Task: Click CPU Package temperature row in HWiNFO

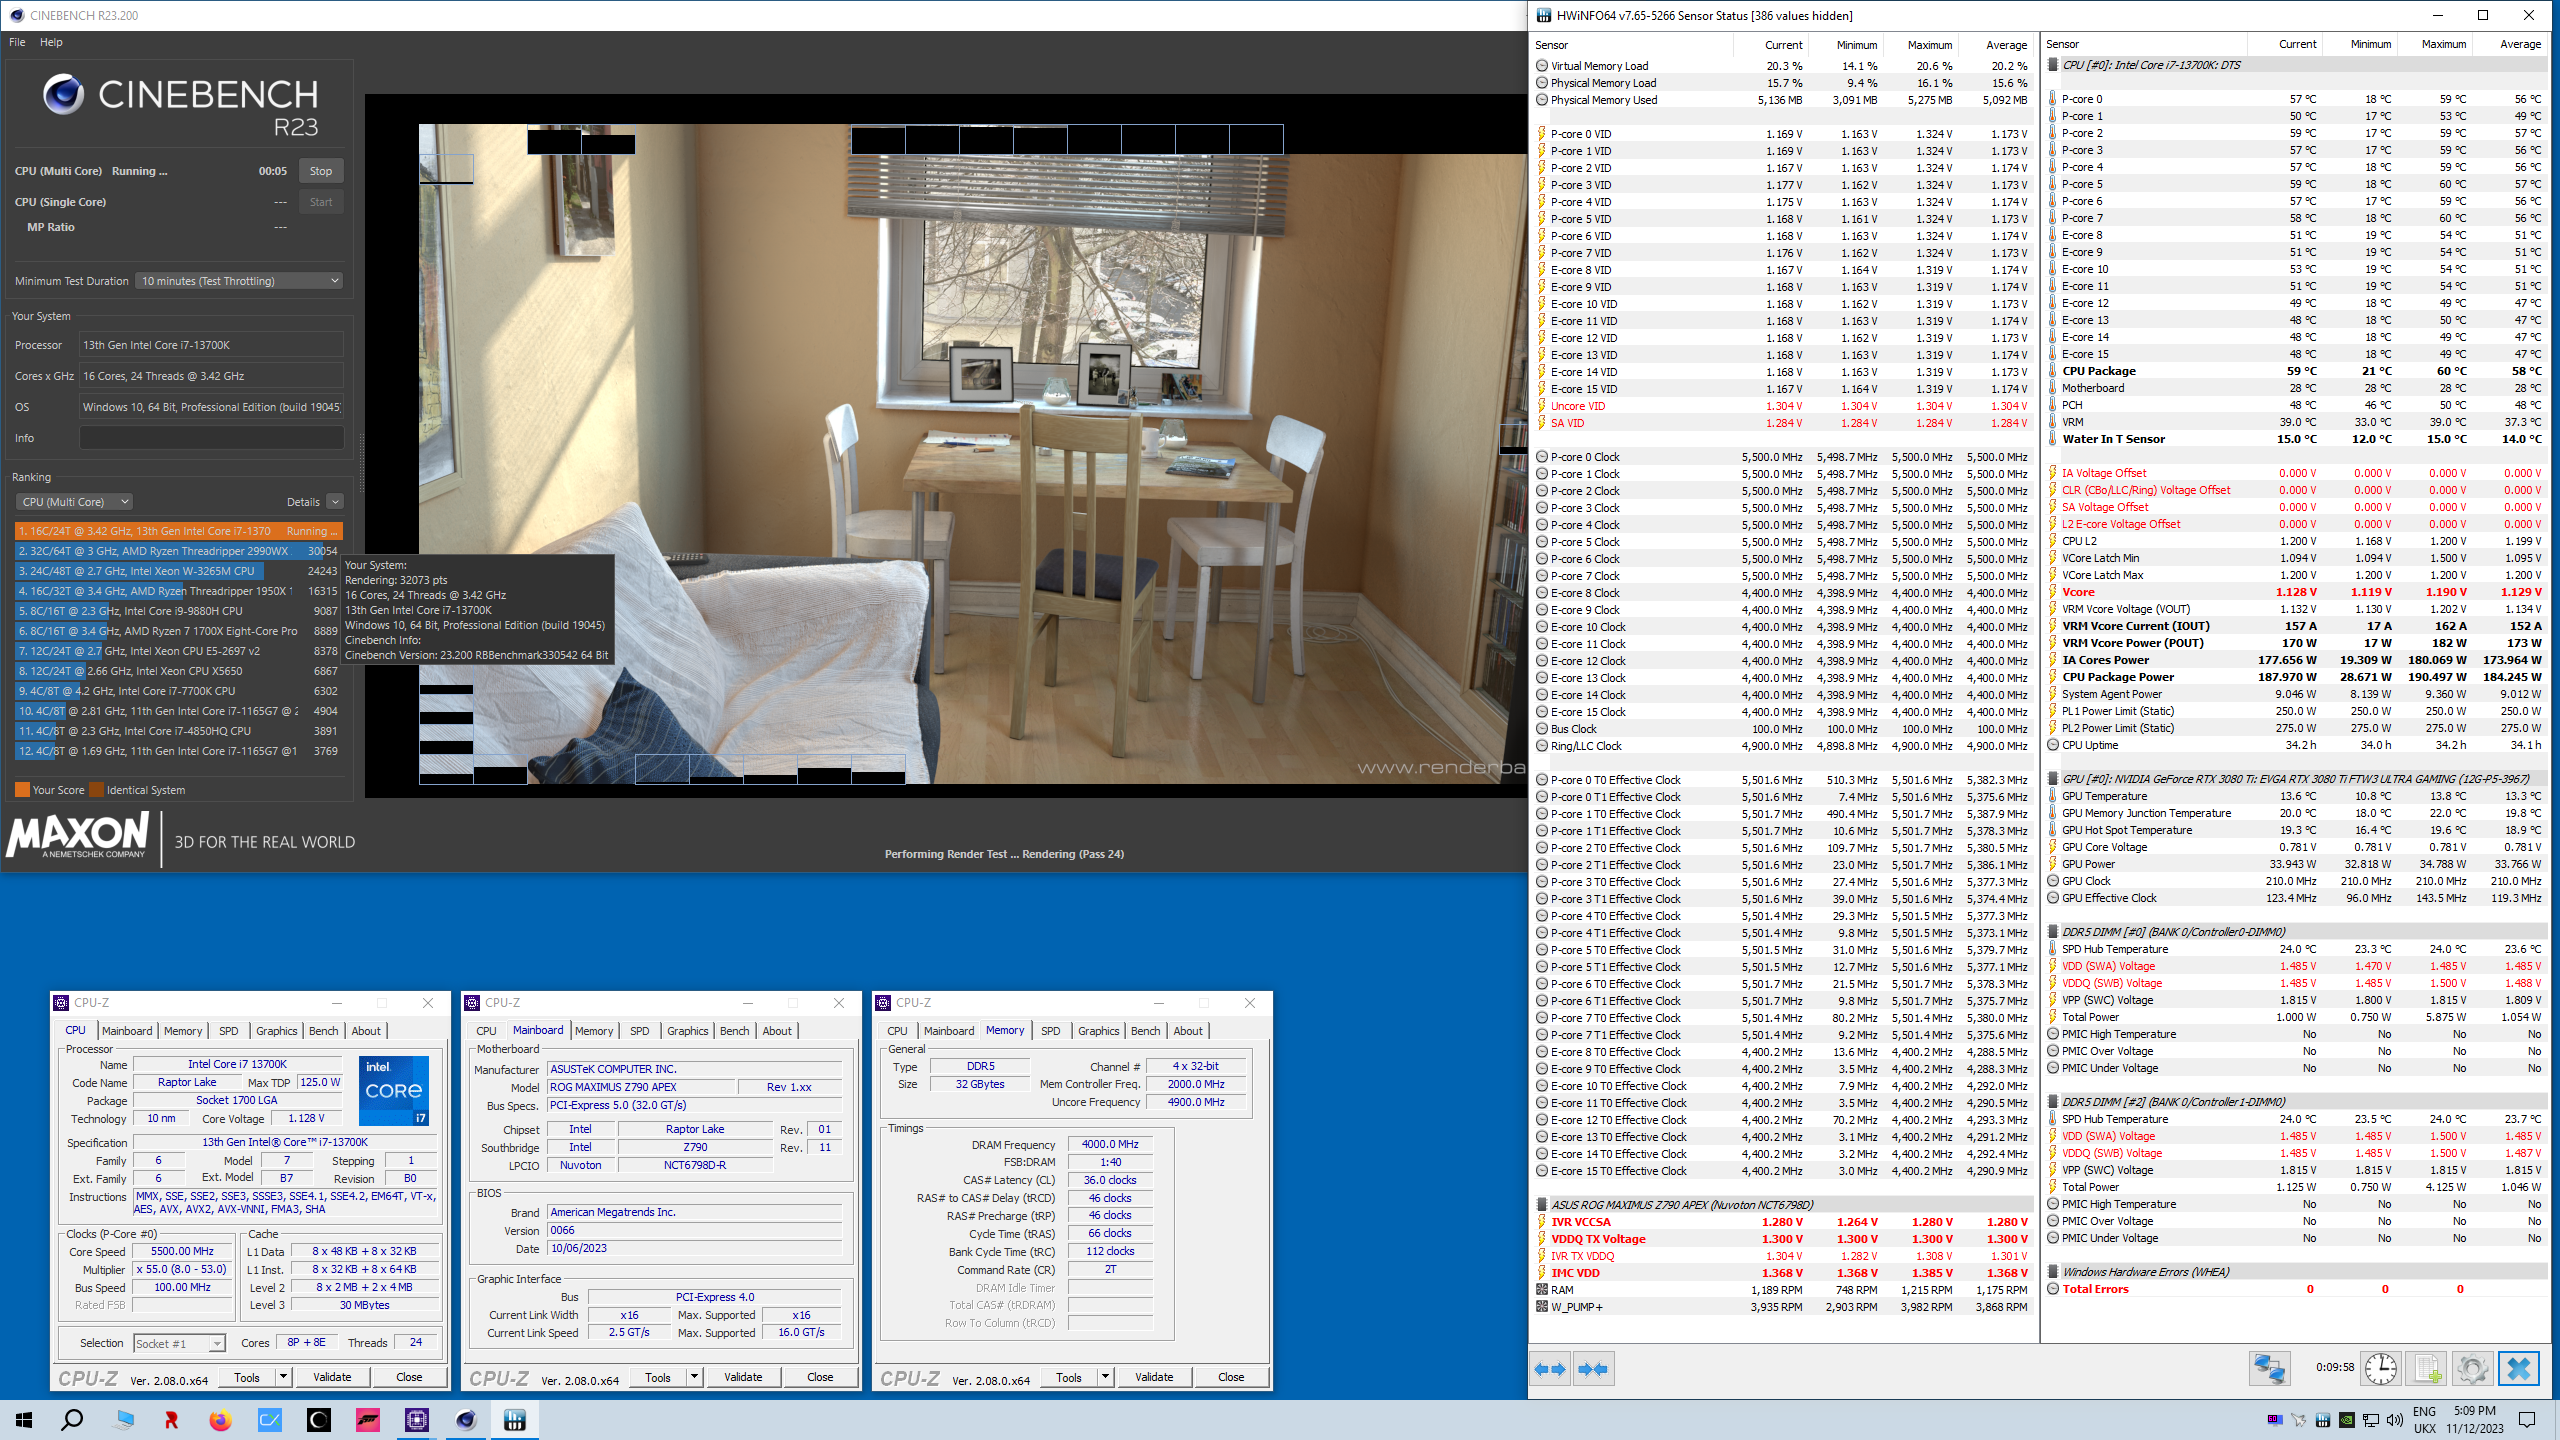Action: click(x=2295, y=371)
